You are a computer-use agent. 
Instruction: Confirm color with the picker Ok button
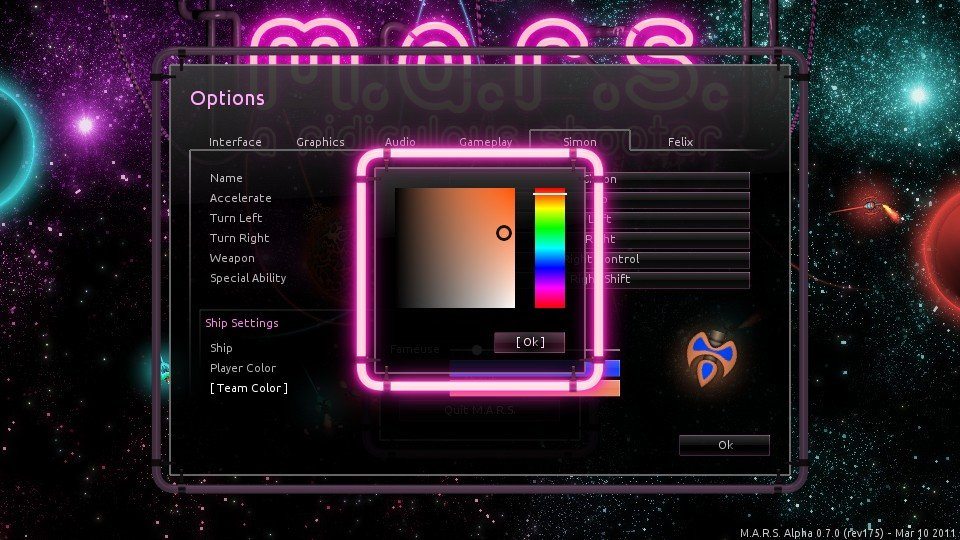(530, 342)
